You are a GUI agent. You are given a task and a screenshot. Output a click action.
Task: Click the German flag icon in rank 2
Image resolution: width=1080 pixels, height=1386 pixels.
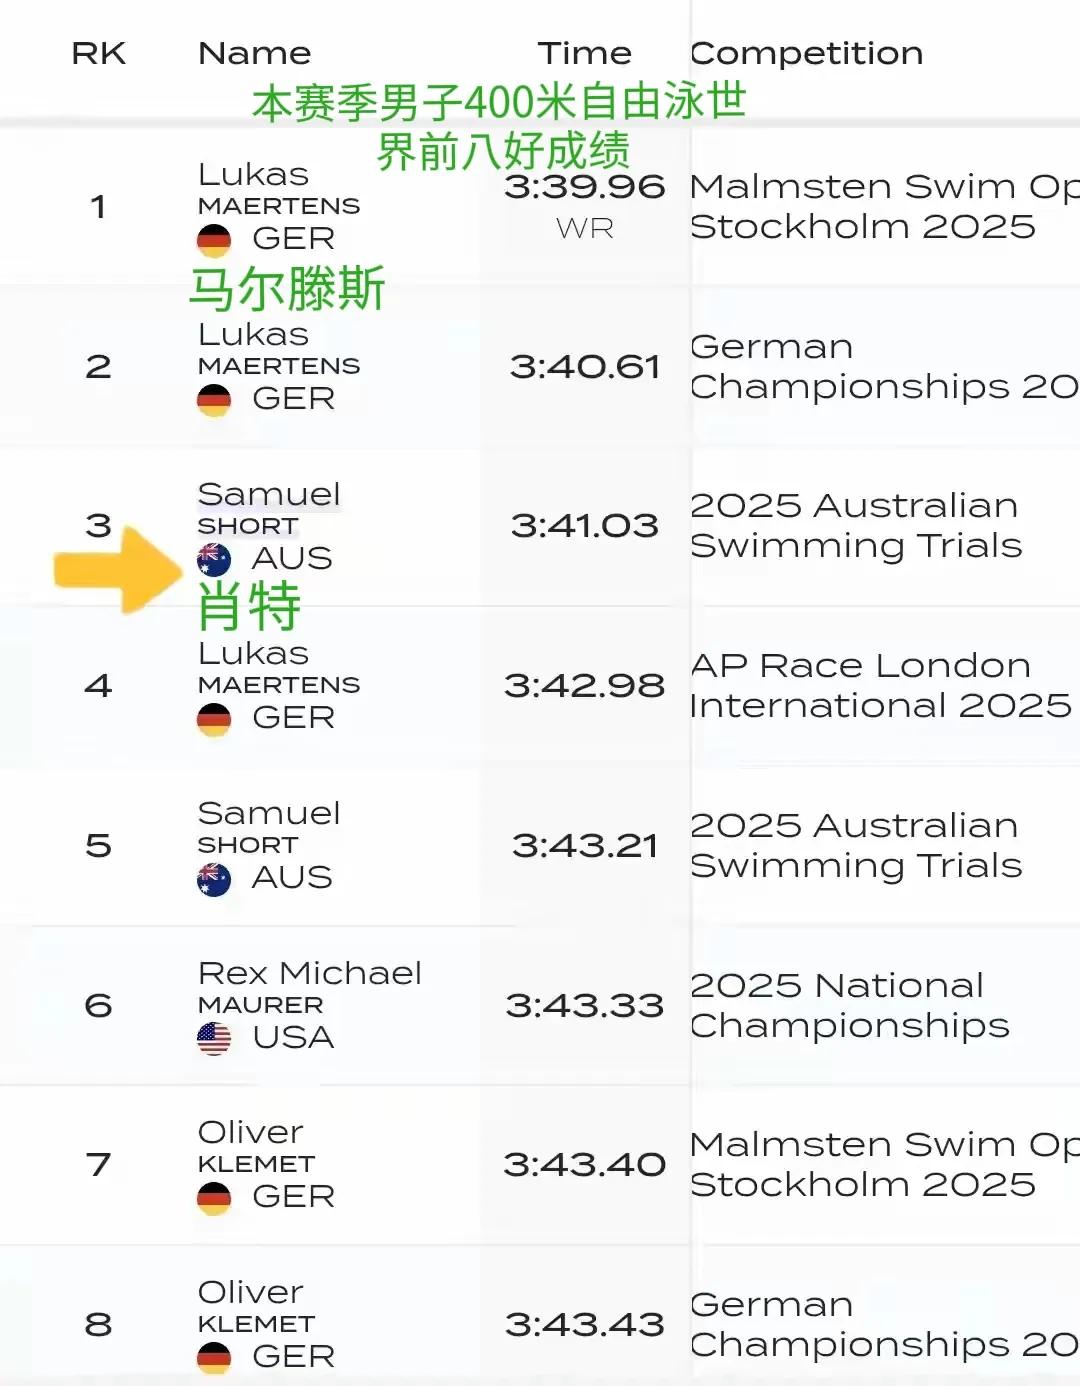click(214, 400)
